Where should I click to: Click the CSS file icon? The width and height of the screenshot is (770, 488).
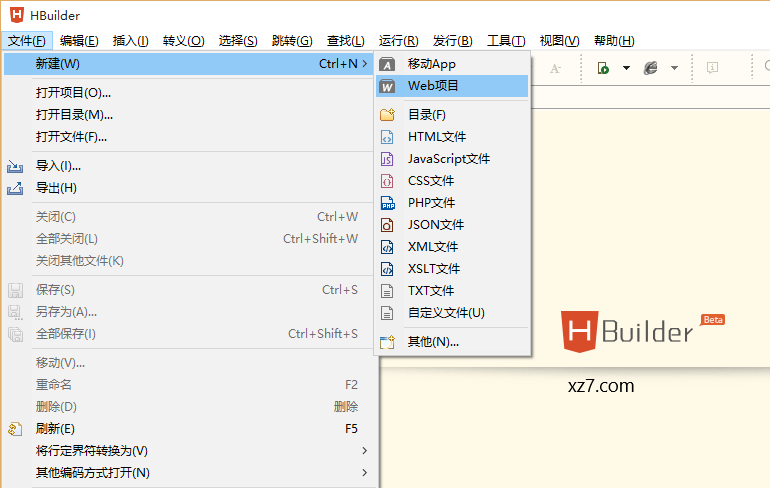click(x=387, y=181)
